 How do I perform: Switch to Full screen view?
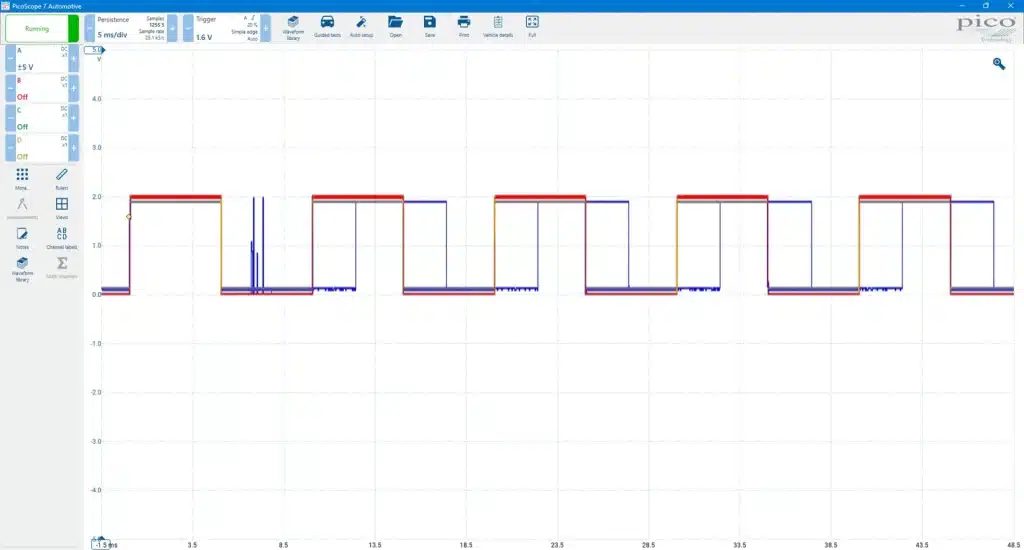[x=532, y=27]
